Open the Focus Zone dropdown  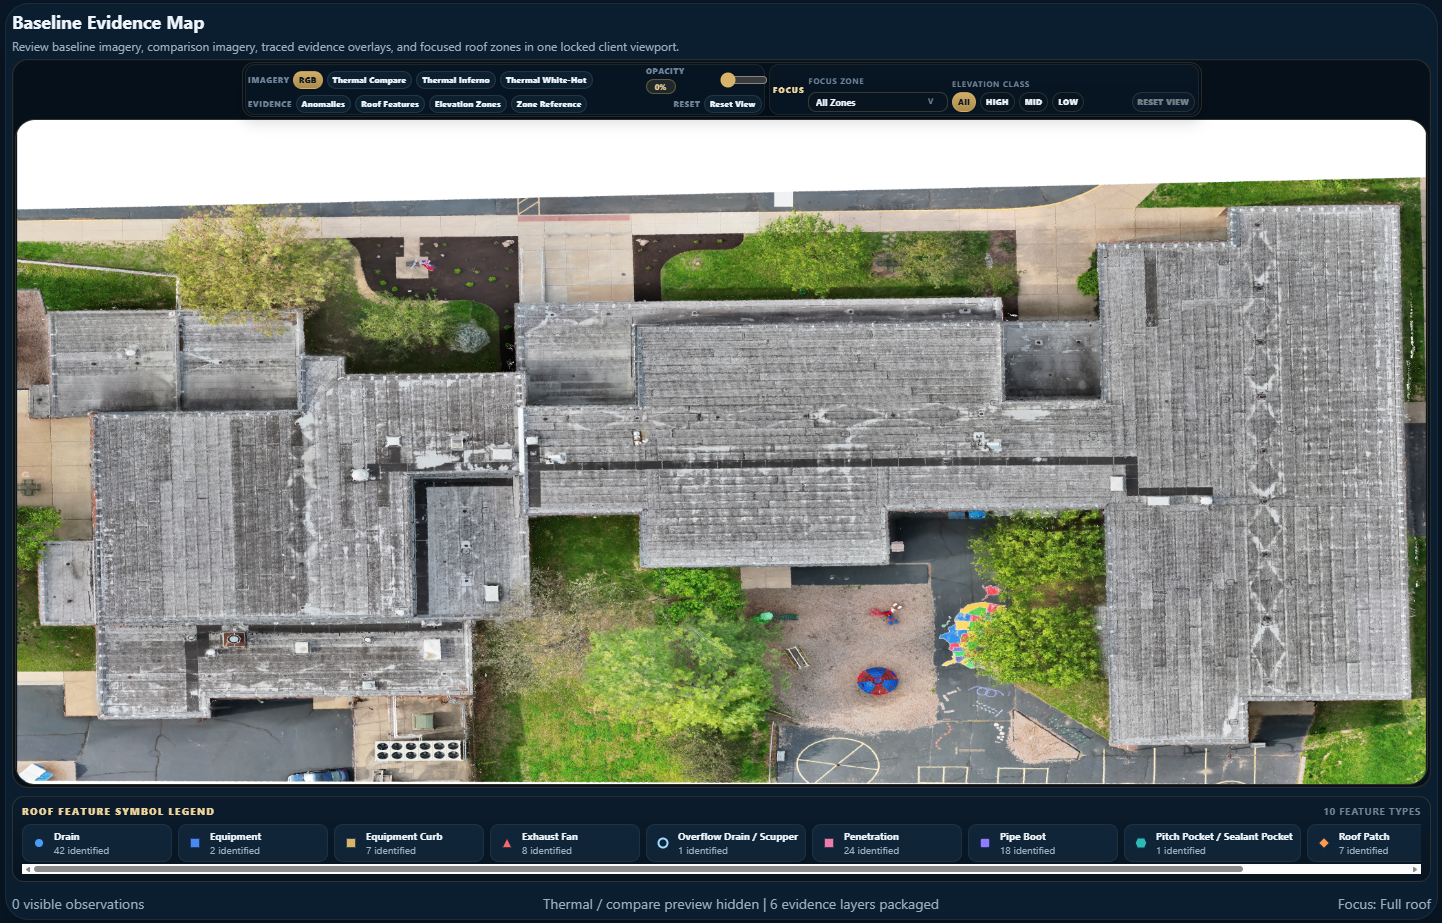(x=877, y=102)
